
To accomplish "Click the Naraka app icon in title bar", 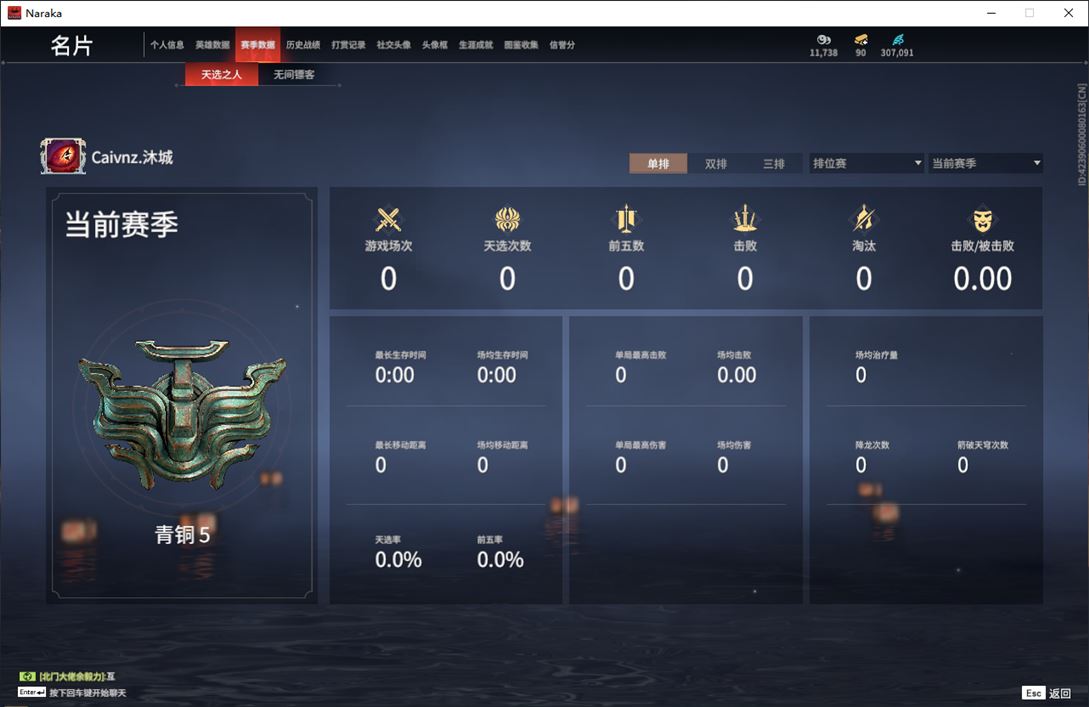I will [x=14, y=13].
